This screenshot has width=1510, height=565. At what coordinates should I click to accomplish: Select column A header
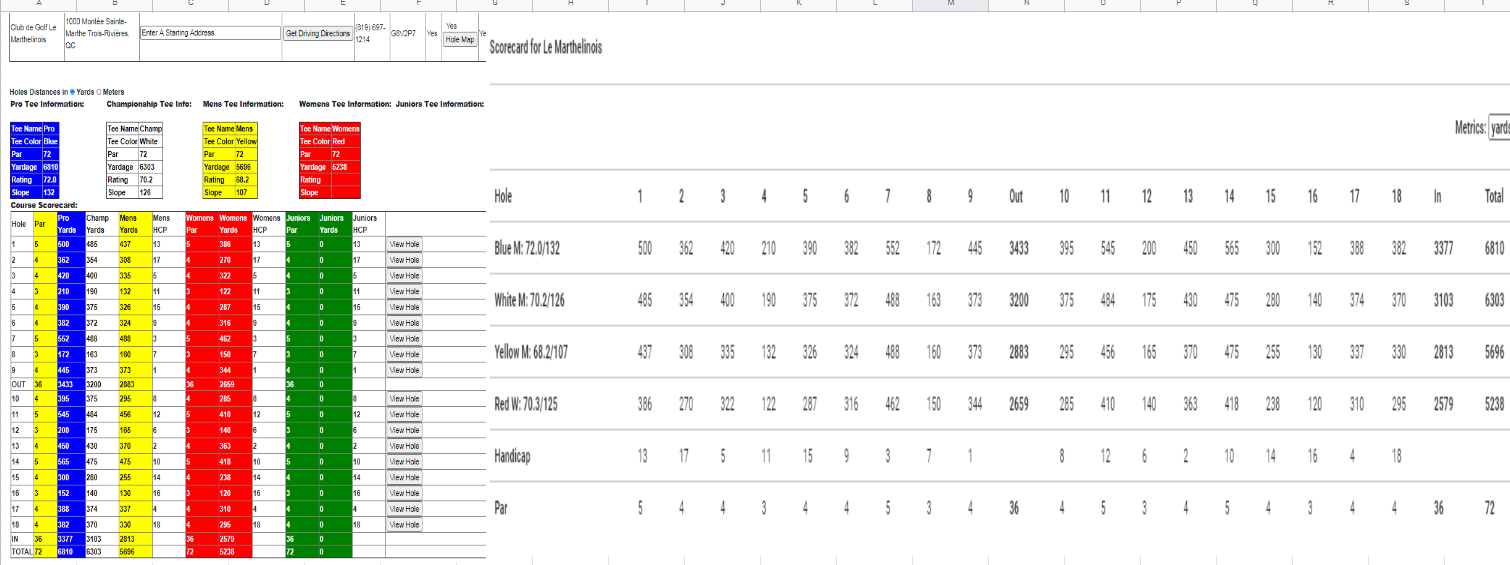click(x=36, y=4)
